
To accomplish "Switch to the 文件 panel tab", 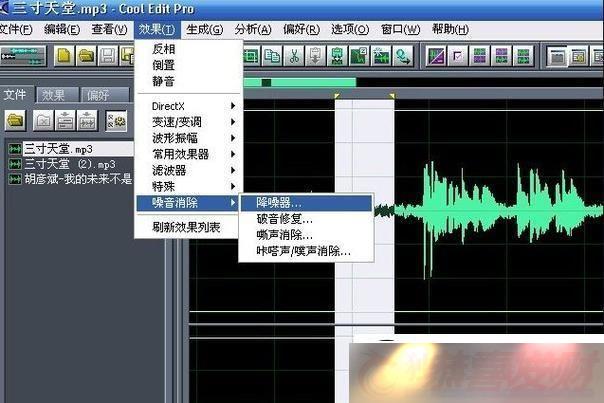I will coord(16,95).
